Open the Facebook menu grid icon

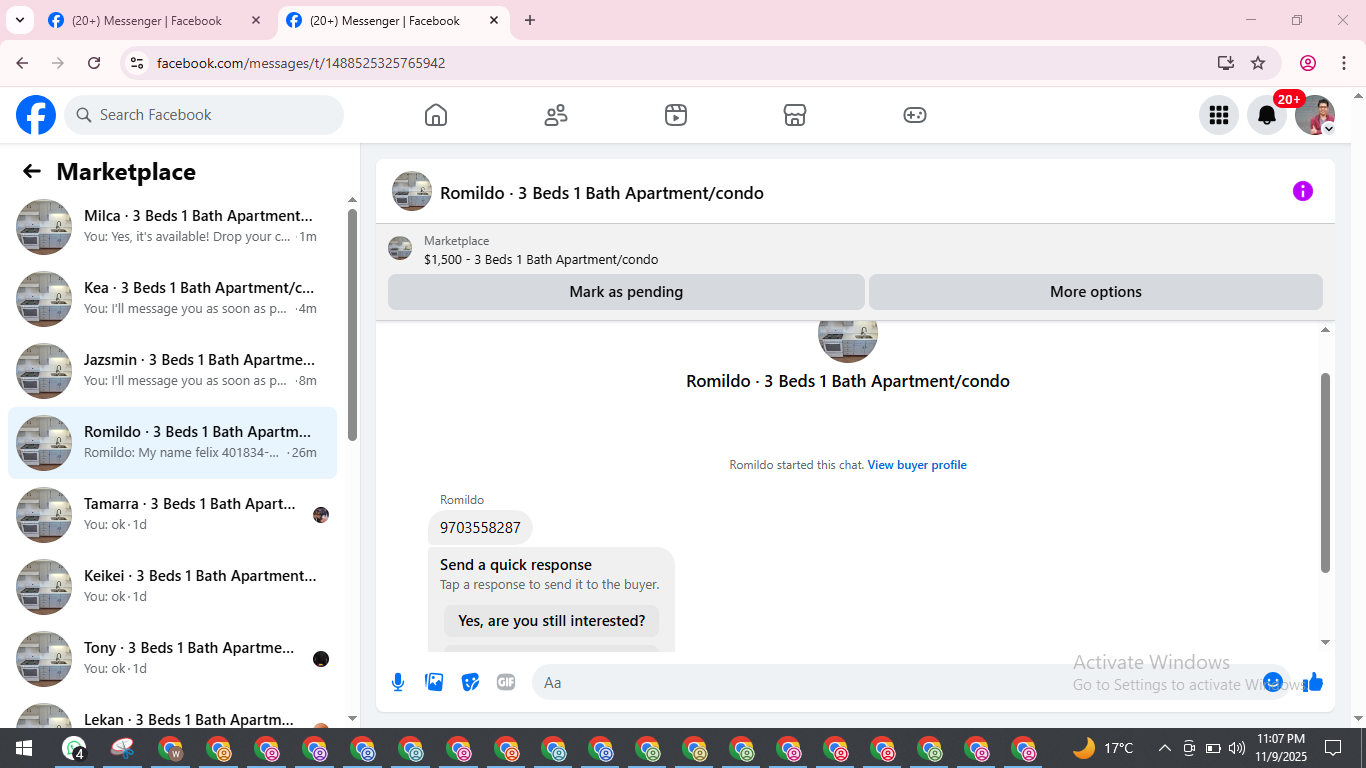pos(1219,115)
